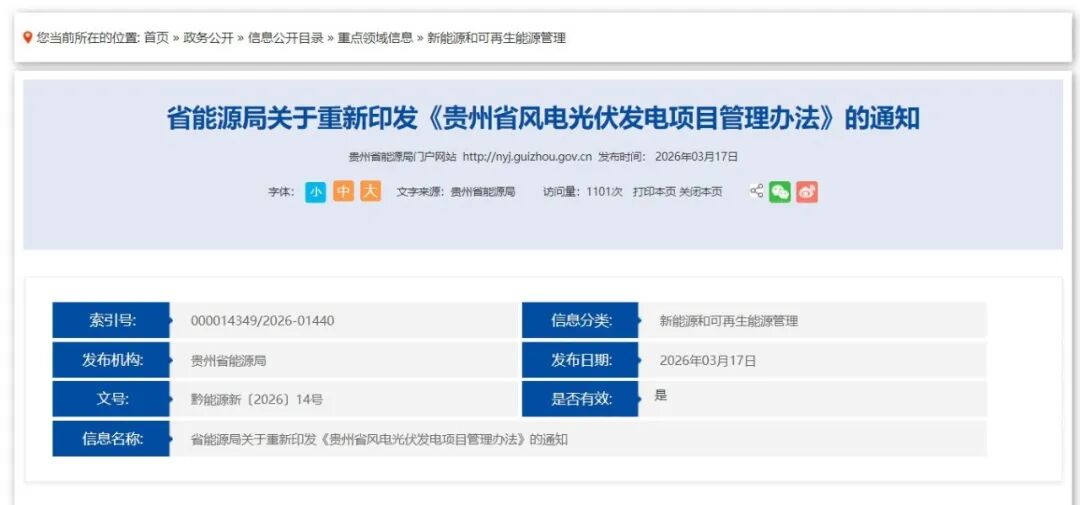Set font size to medium (中)

tap(343, 191)
